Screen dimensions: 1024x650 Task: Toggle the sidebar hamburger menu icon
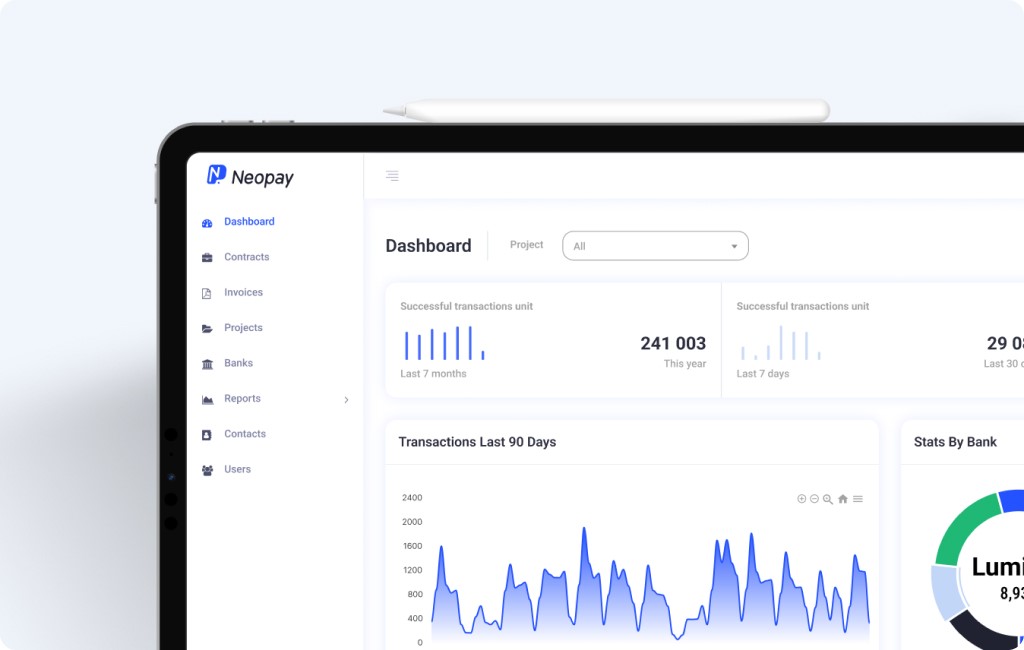(392, 176)
